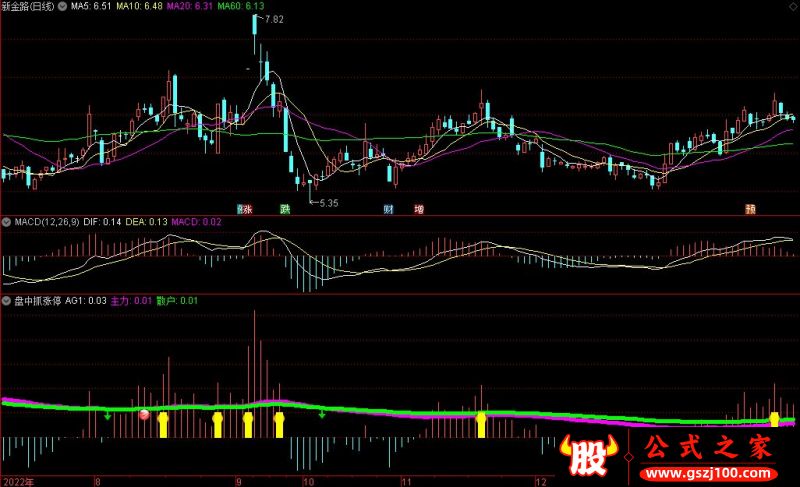Click the month 12 axis label
This screenshot has width=800, height=487.
(541, 481)
